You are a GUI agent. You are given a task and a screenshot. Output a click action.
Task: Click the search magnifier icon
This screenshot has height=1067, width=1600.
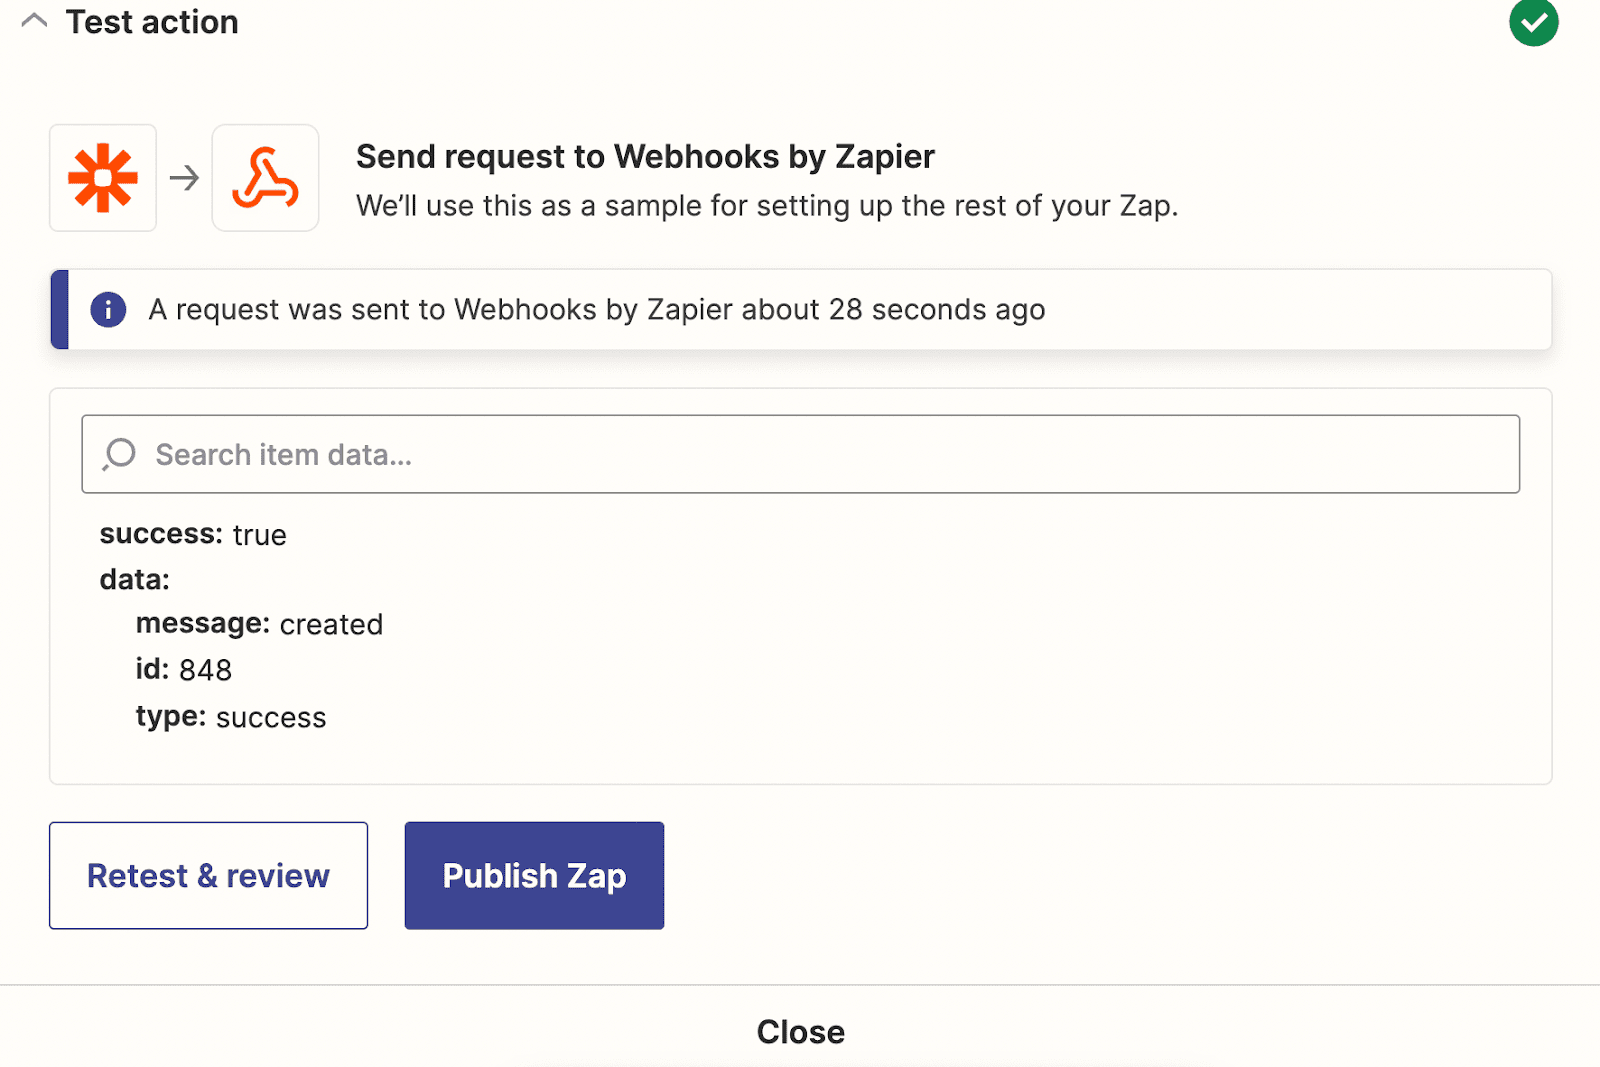[x=119, y=454]
